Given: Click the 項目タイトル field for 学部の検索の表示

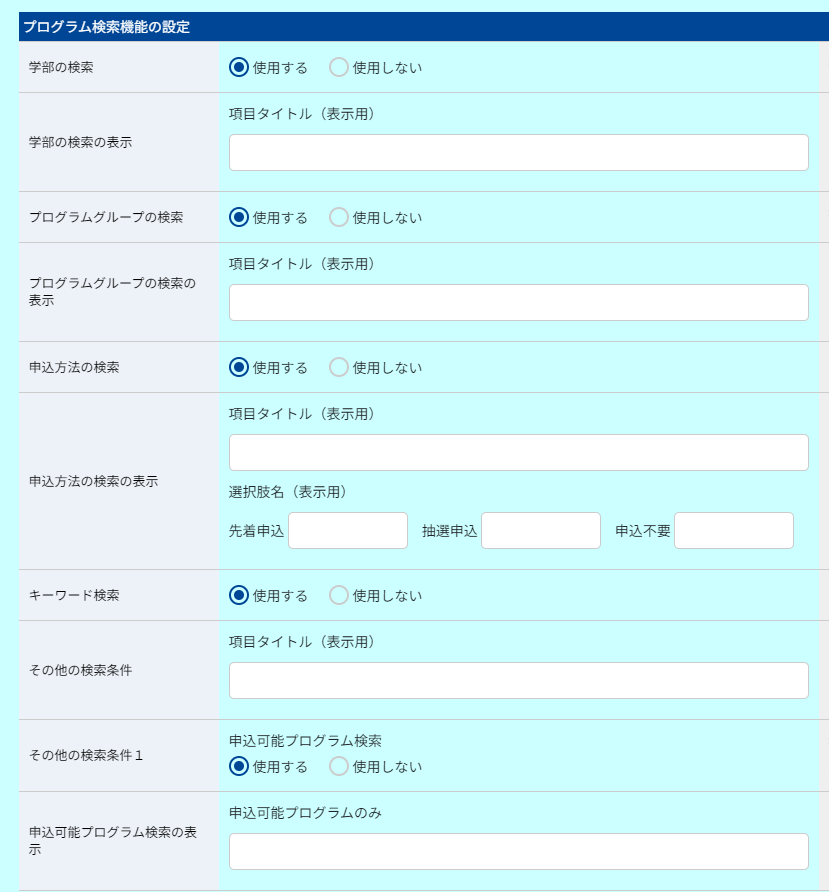Looking at the screenshot, I should pyautogui.click(x=518, y=152).
